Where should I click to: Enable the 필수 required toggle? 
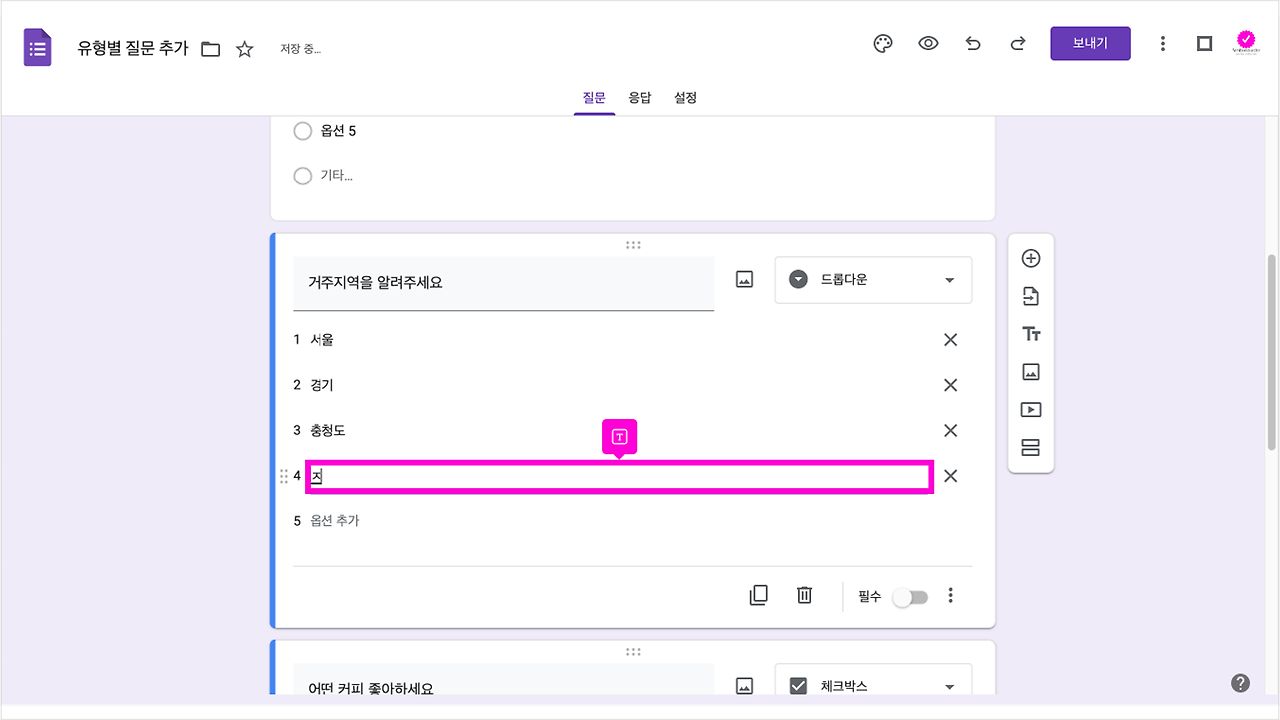(910, 595)
